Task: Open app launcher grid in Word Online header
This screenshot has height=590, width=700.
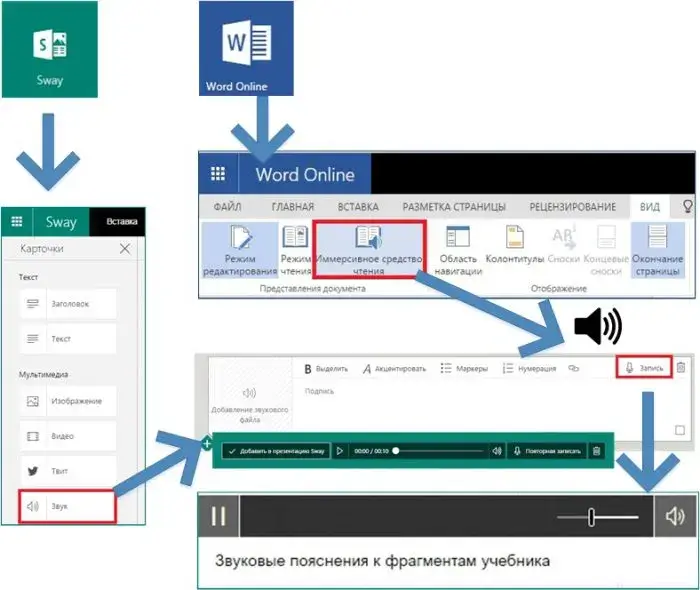Action: [218, 174]
